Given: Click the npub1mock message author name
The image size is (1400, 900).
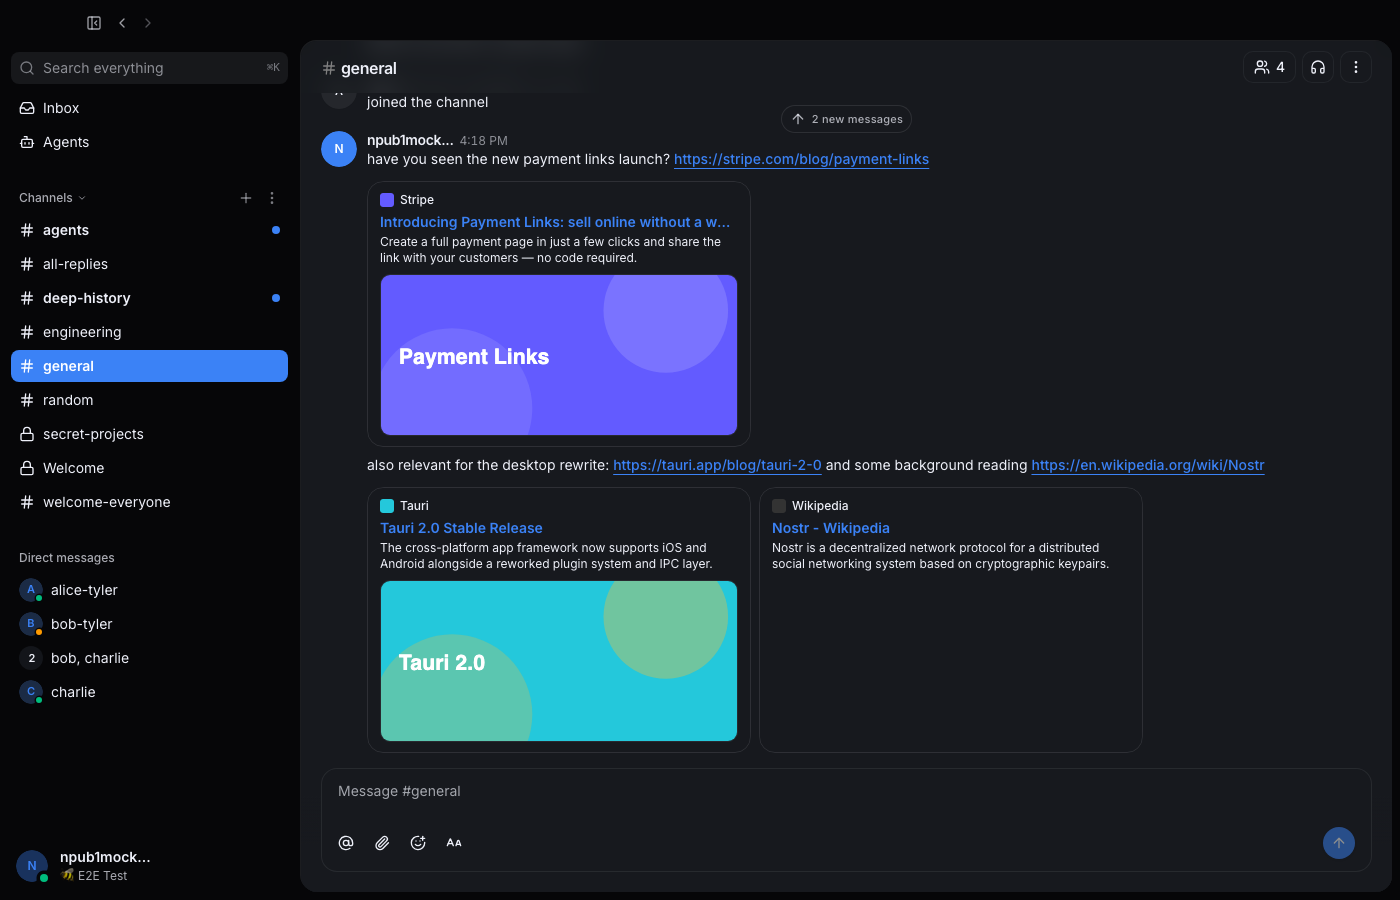Looking at the screenshot, I should (x=410, y=140).
